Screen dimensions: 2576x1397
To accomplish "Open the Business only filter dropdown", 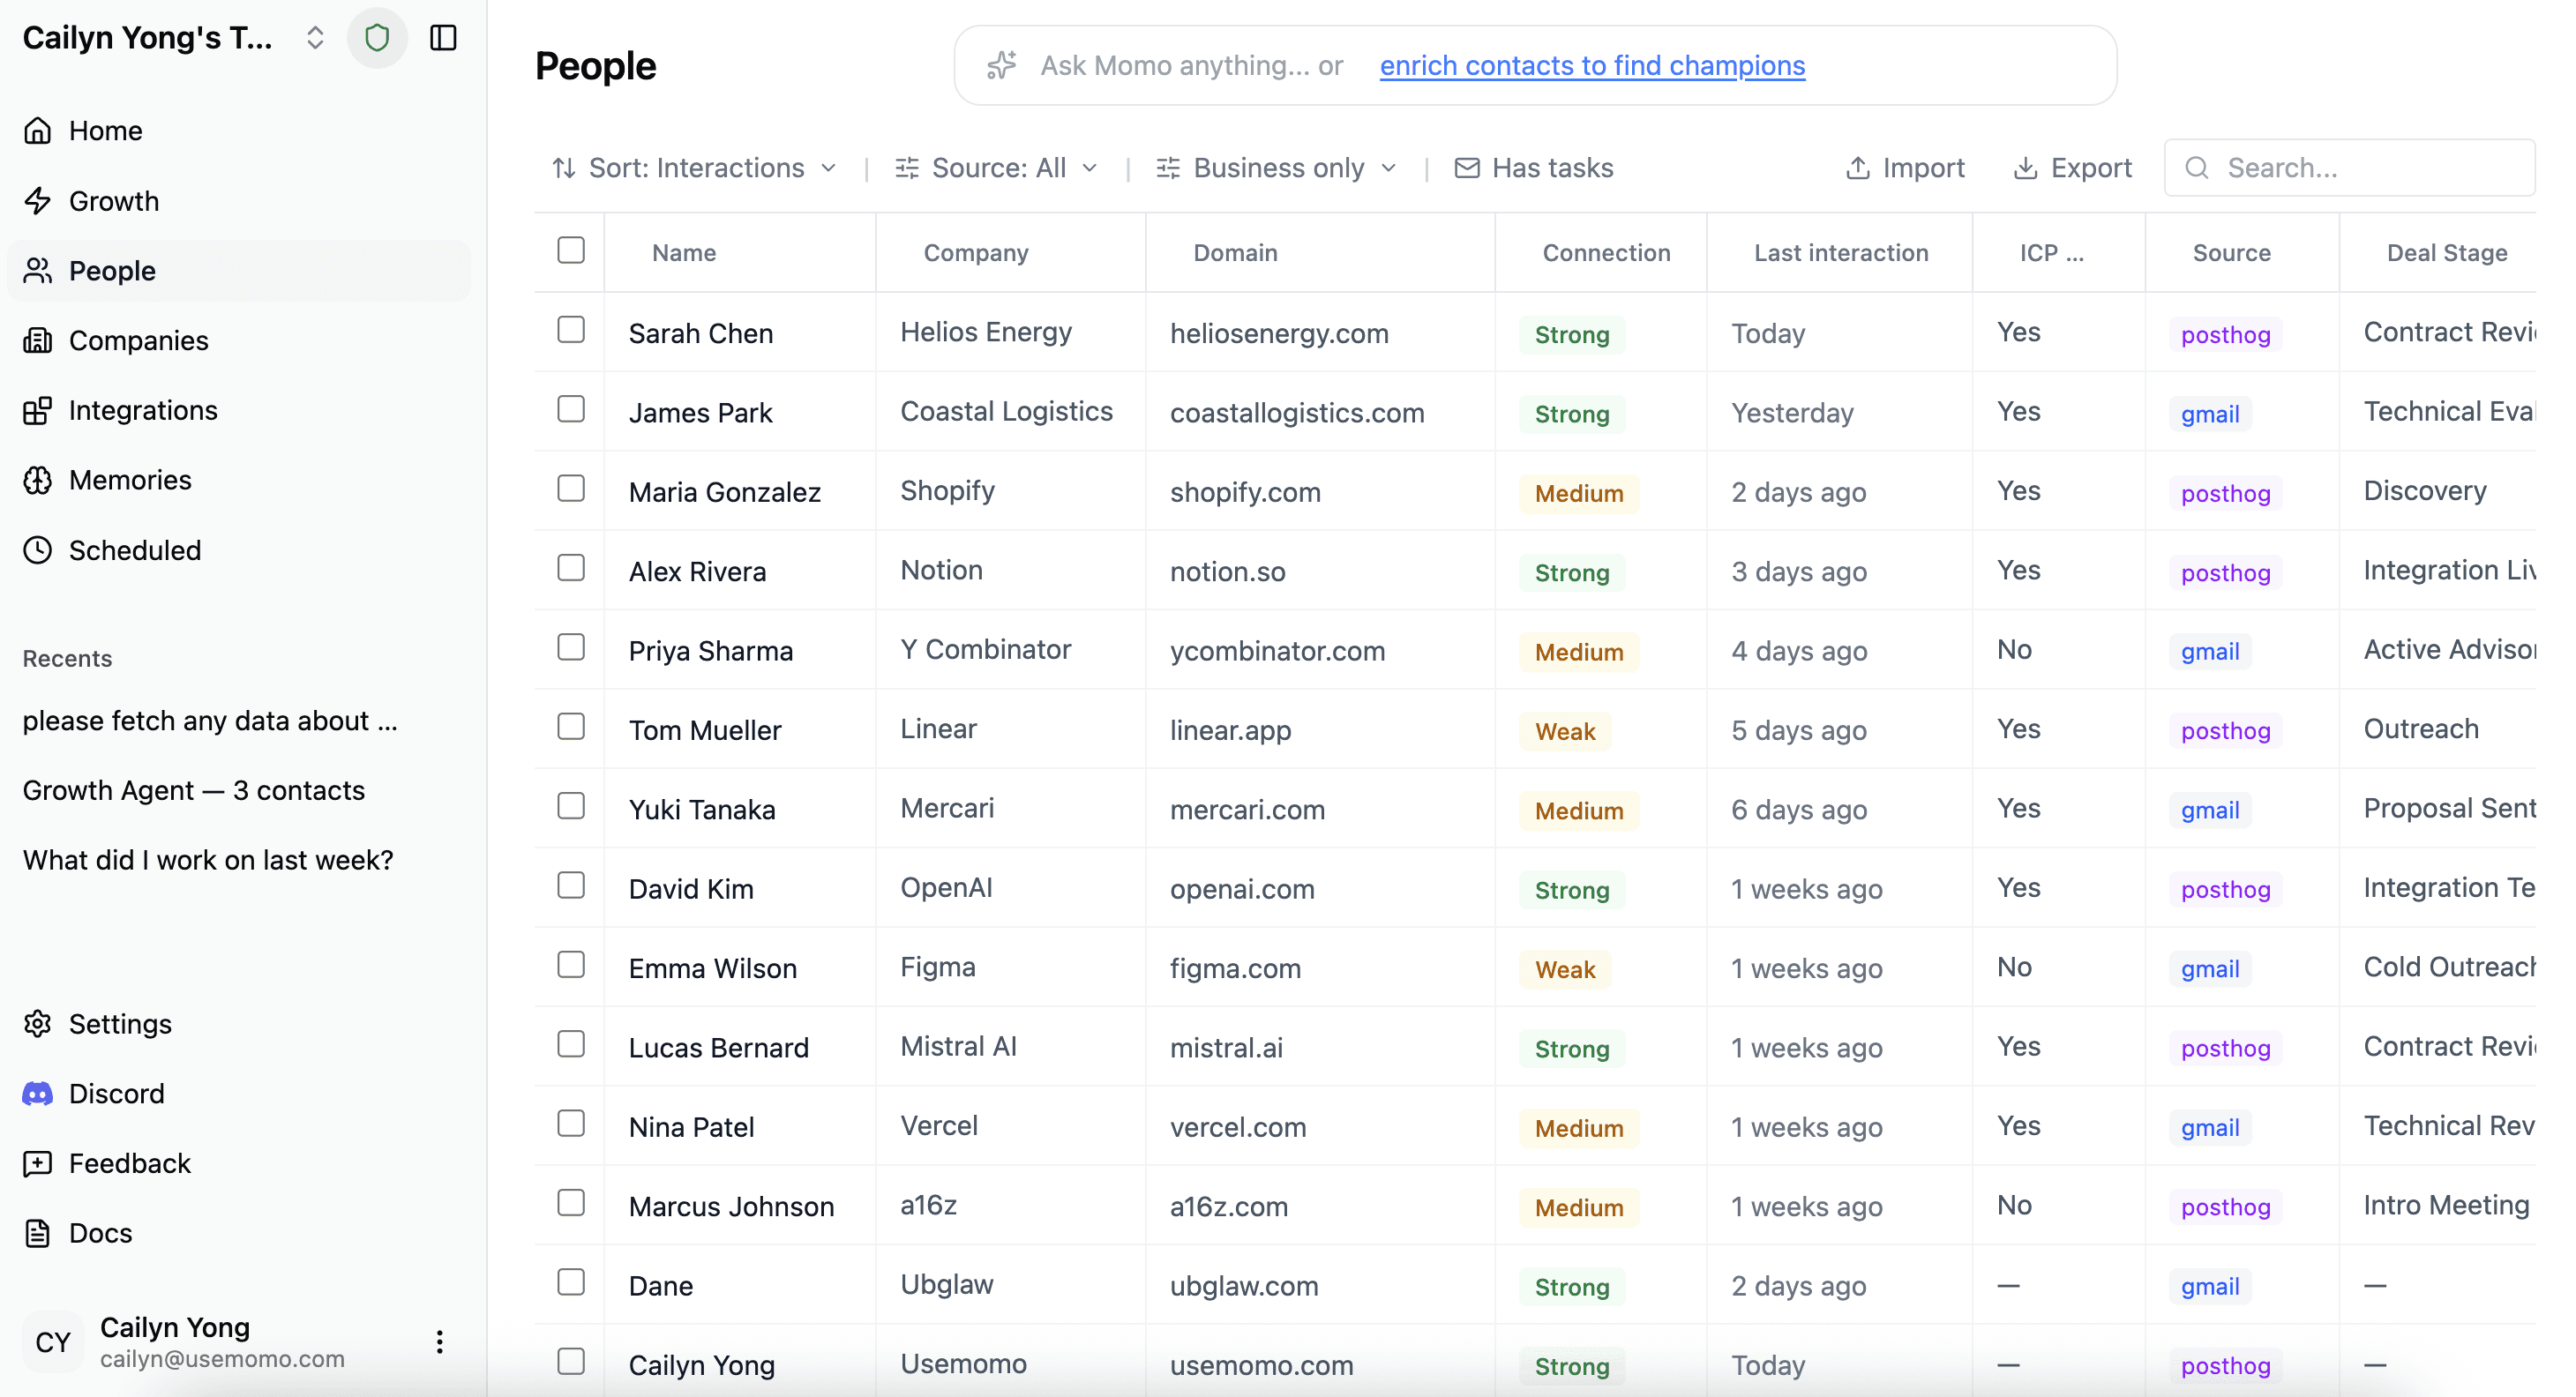I will coord(1276,168).
